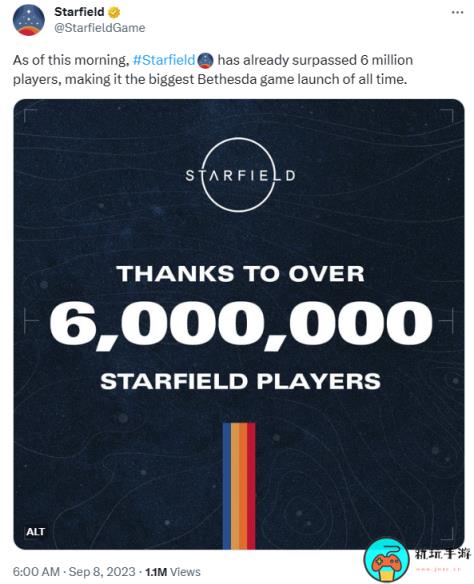Open the @StarfieldGame handle
This screenshot has width=474, height=584.
pos(100,28)
